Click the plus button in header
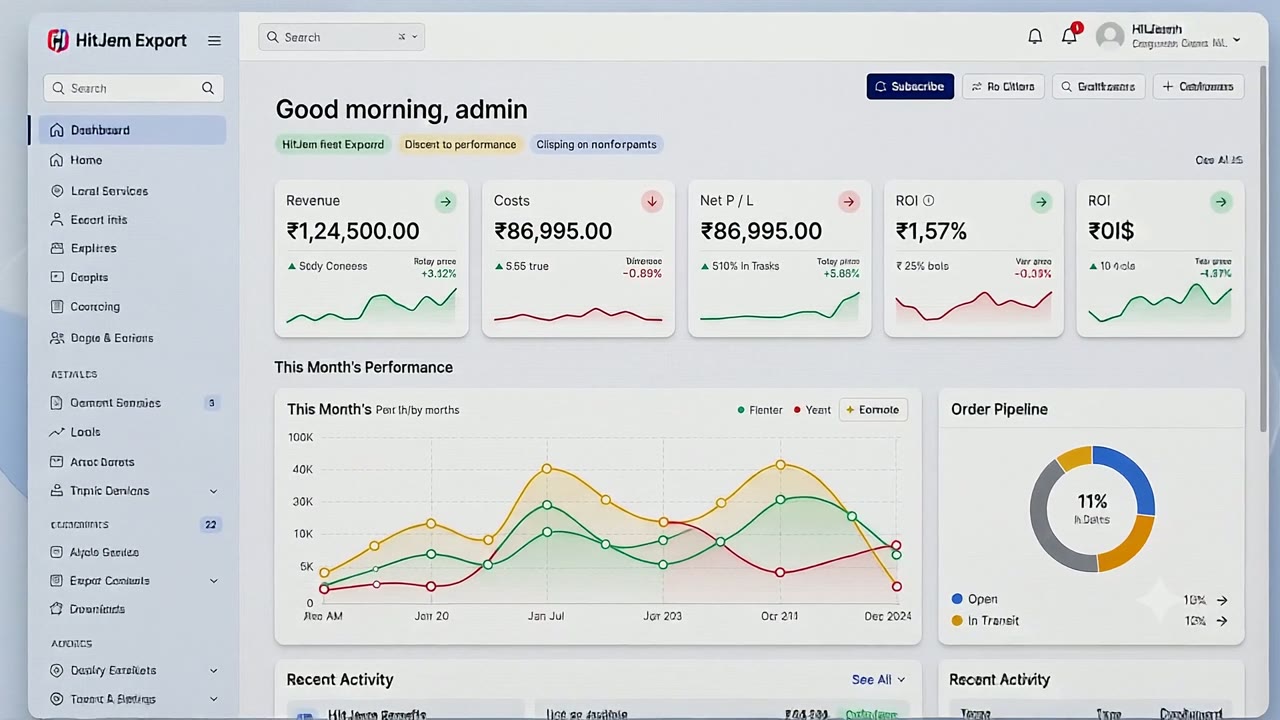 1198,87
